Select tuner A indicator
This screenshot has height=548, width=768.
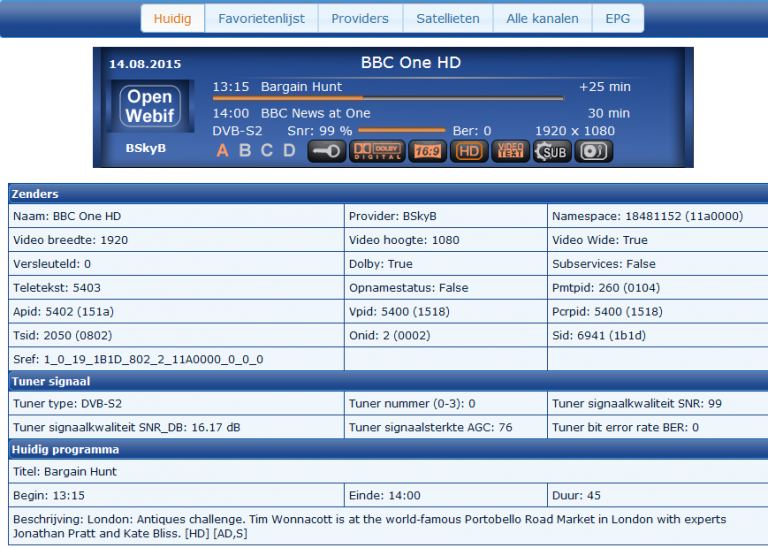(222, 151)
